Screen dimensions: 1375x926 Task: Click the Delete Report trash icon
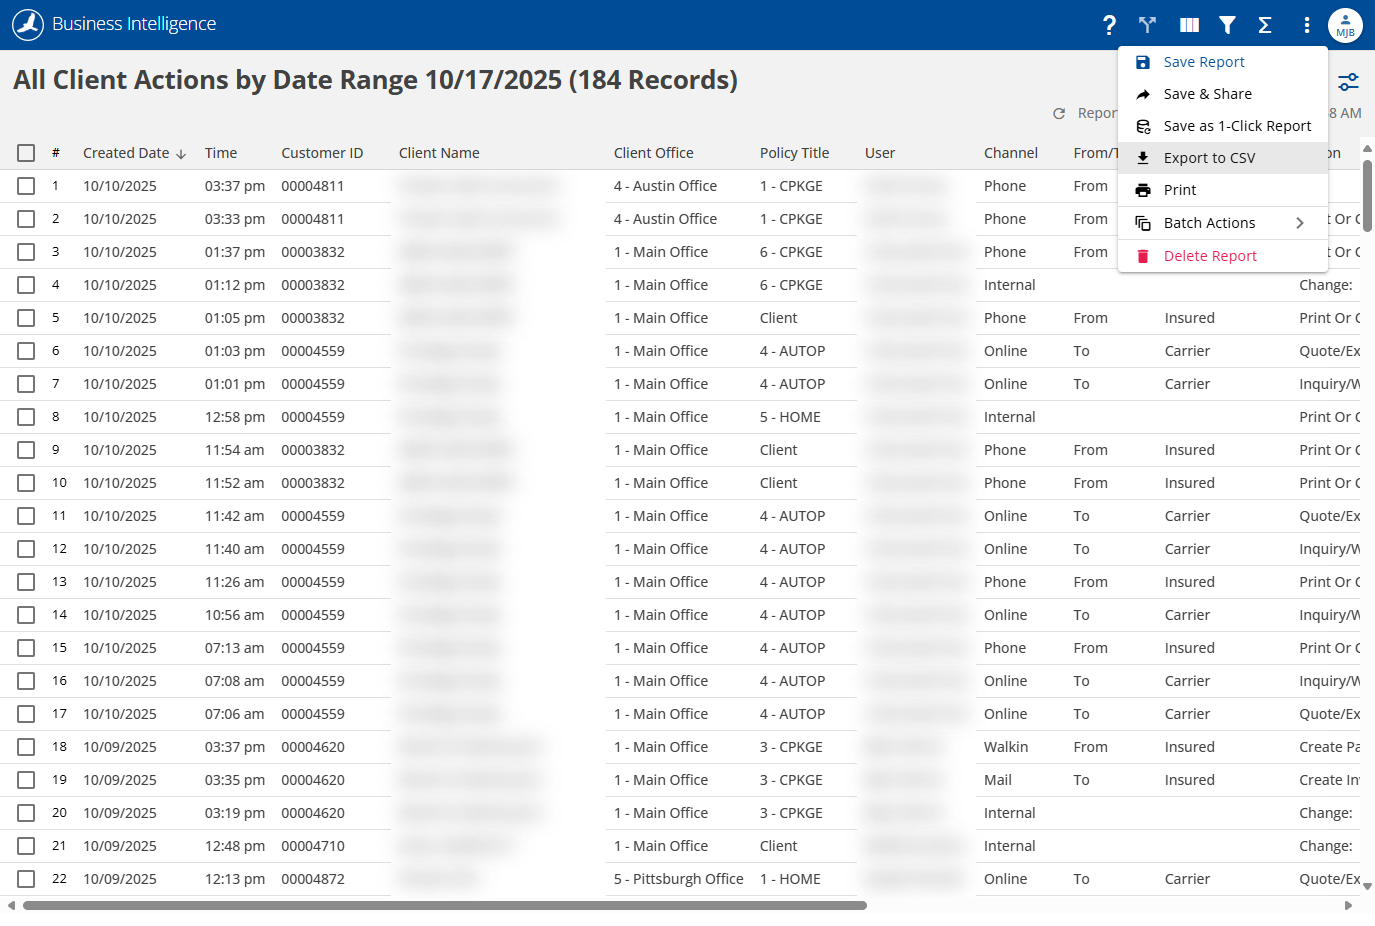click(x=1143, y=256)
